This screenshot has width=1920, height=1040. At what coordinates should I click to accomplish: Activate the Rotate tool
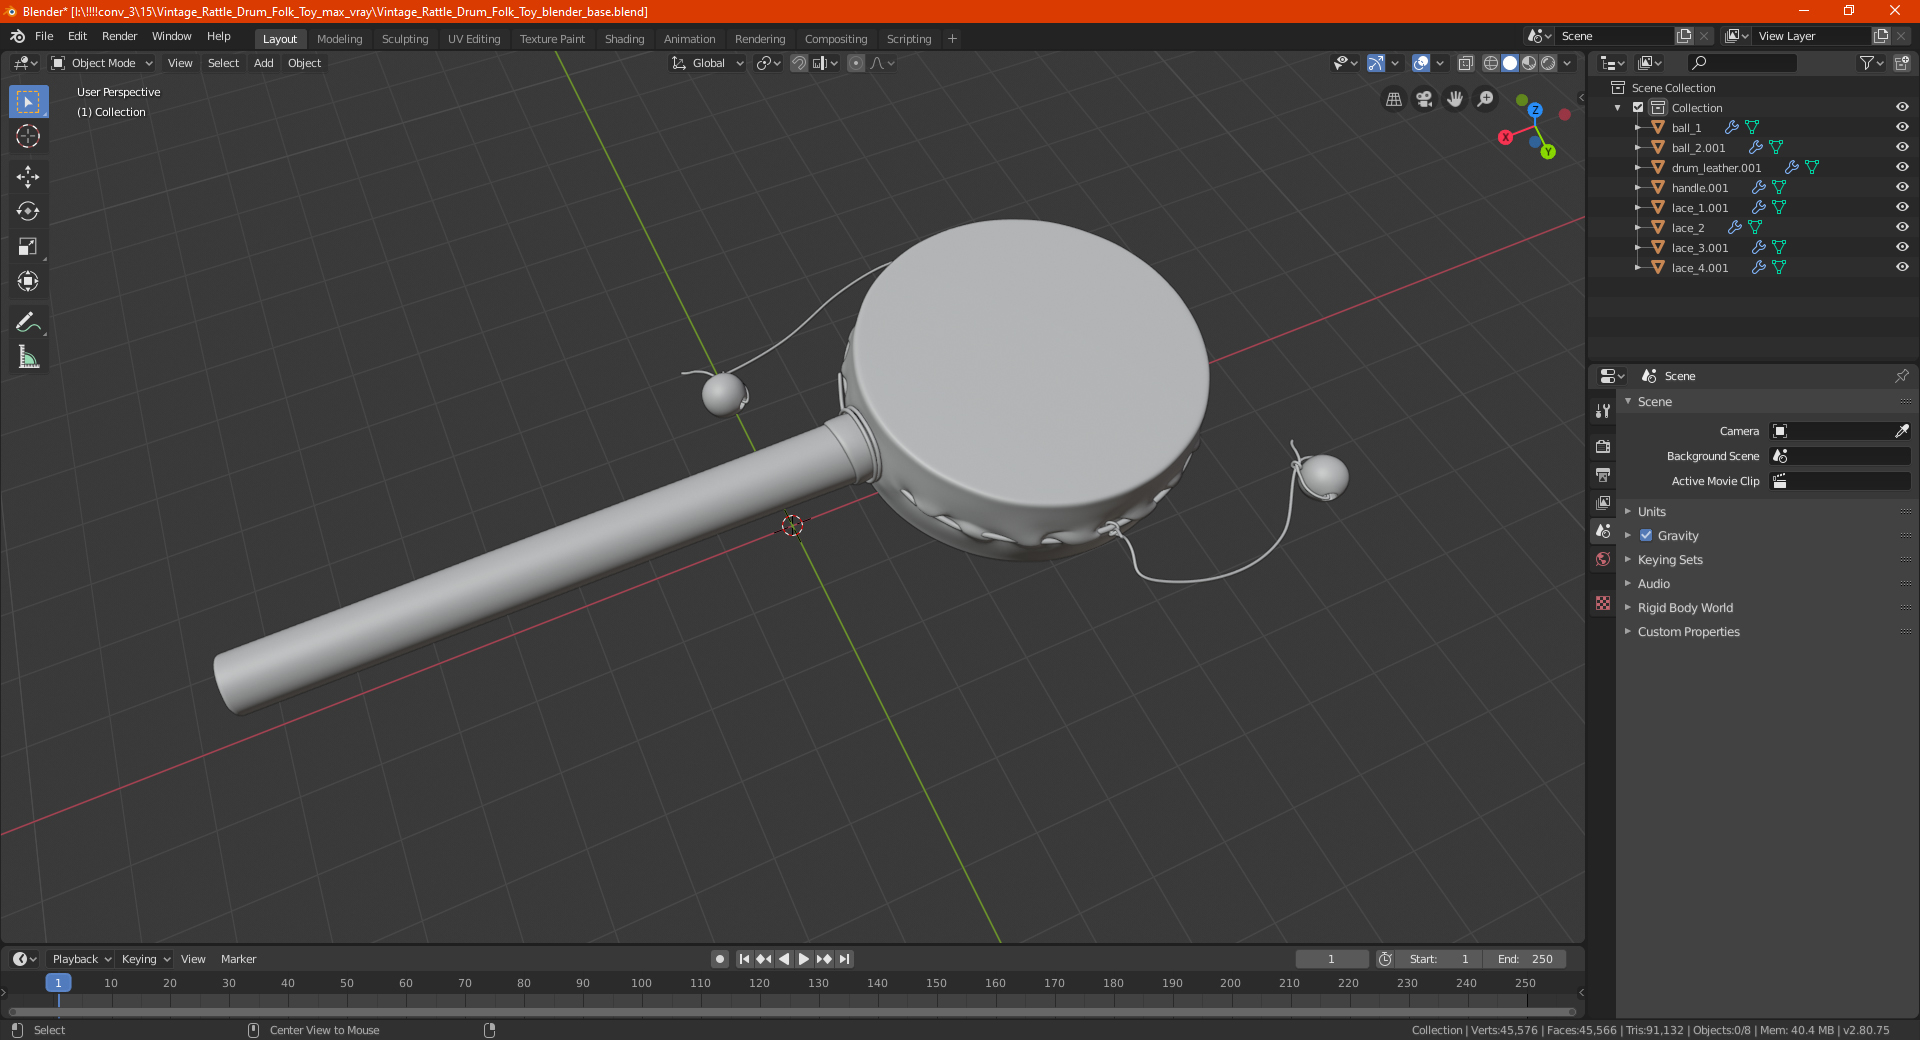pyautogui.click(x=28, y=212)
